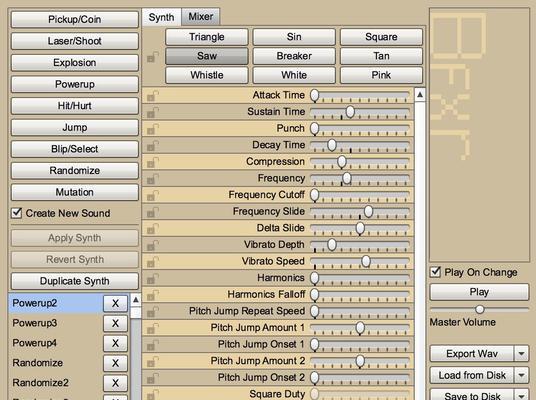Delete the Randomize2 sound using X
Viewport: 536px width, 400px height.
(x=116, y=383)
